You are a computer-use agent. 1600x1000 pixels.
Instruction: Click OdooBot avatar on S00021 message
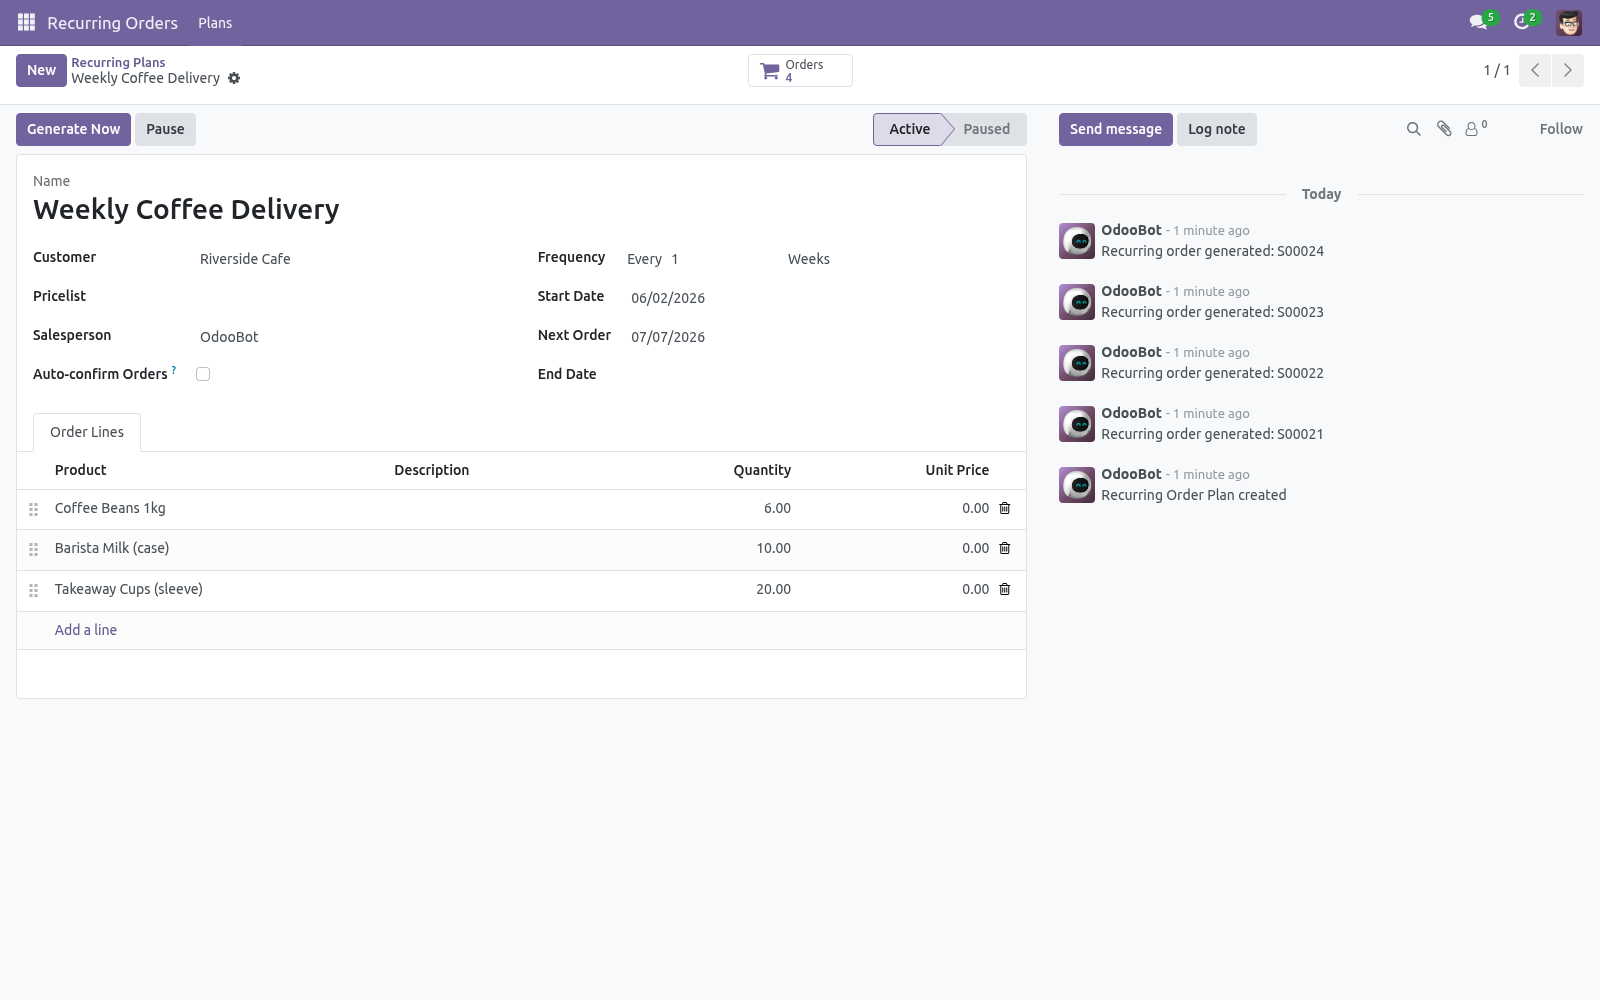pyautogui.click(x=1077, y=424)
